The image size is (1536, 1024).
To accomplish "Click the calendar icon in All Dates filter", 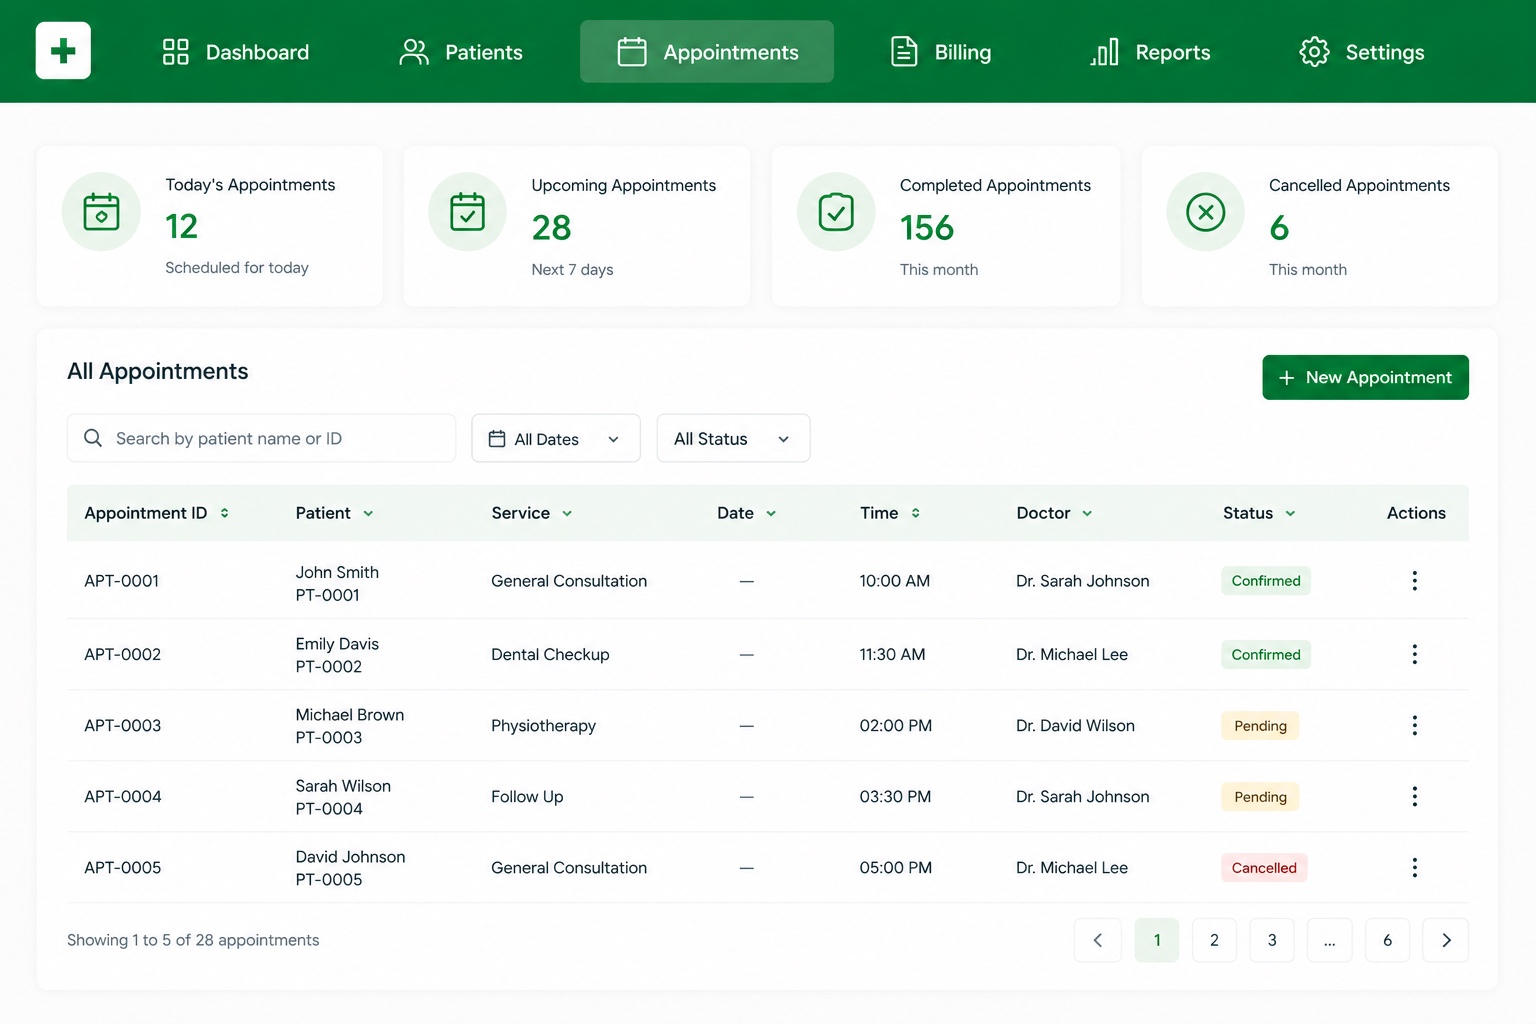I will click(x=497, y=439).
